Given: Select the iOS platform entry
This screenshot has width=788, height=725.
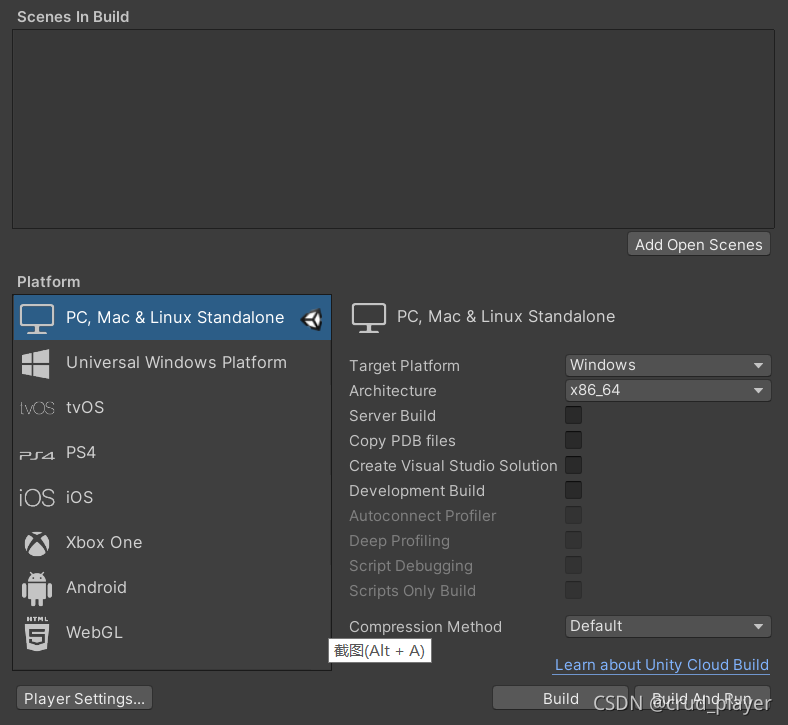Looking at the screenshot, I should click(x=172, y=497).
